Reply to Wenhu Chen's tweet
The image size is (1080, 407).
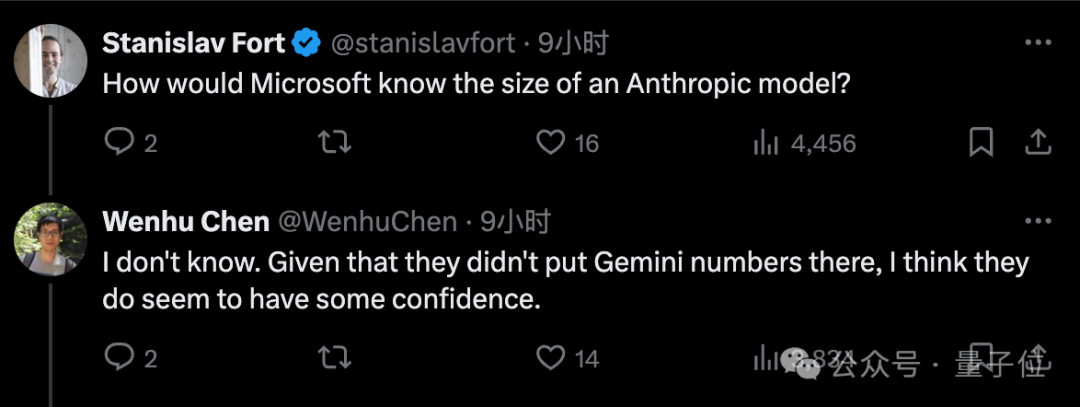[x=120, y=357]
